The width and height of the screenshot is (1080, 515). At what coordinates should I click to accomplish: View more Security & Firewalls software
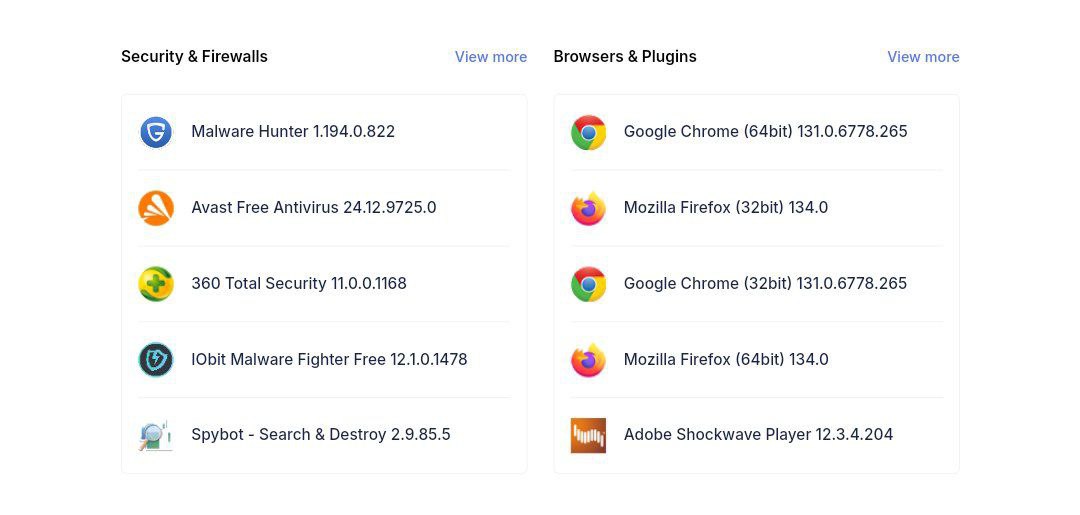[x=491, y=57]
